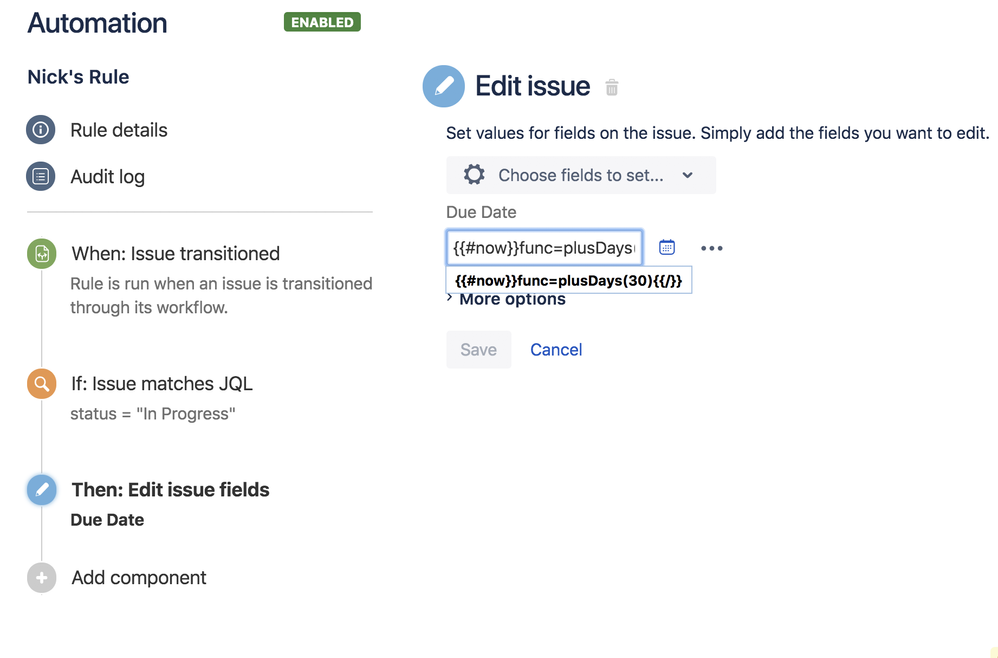Image resolution: width=998 pixels, height=658 pixels.
Task: Select the plusDays(30) smart value suggestion
Action: [x=569, y=280]
